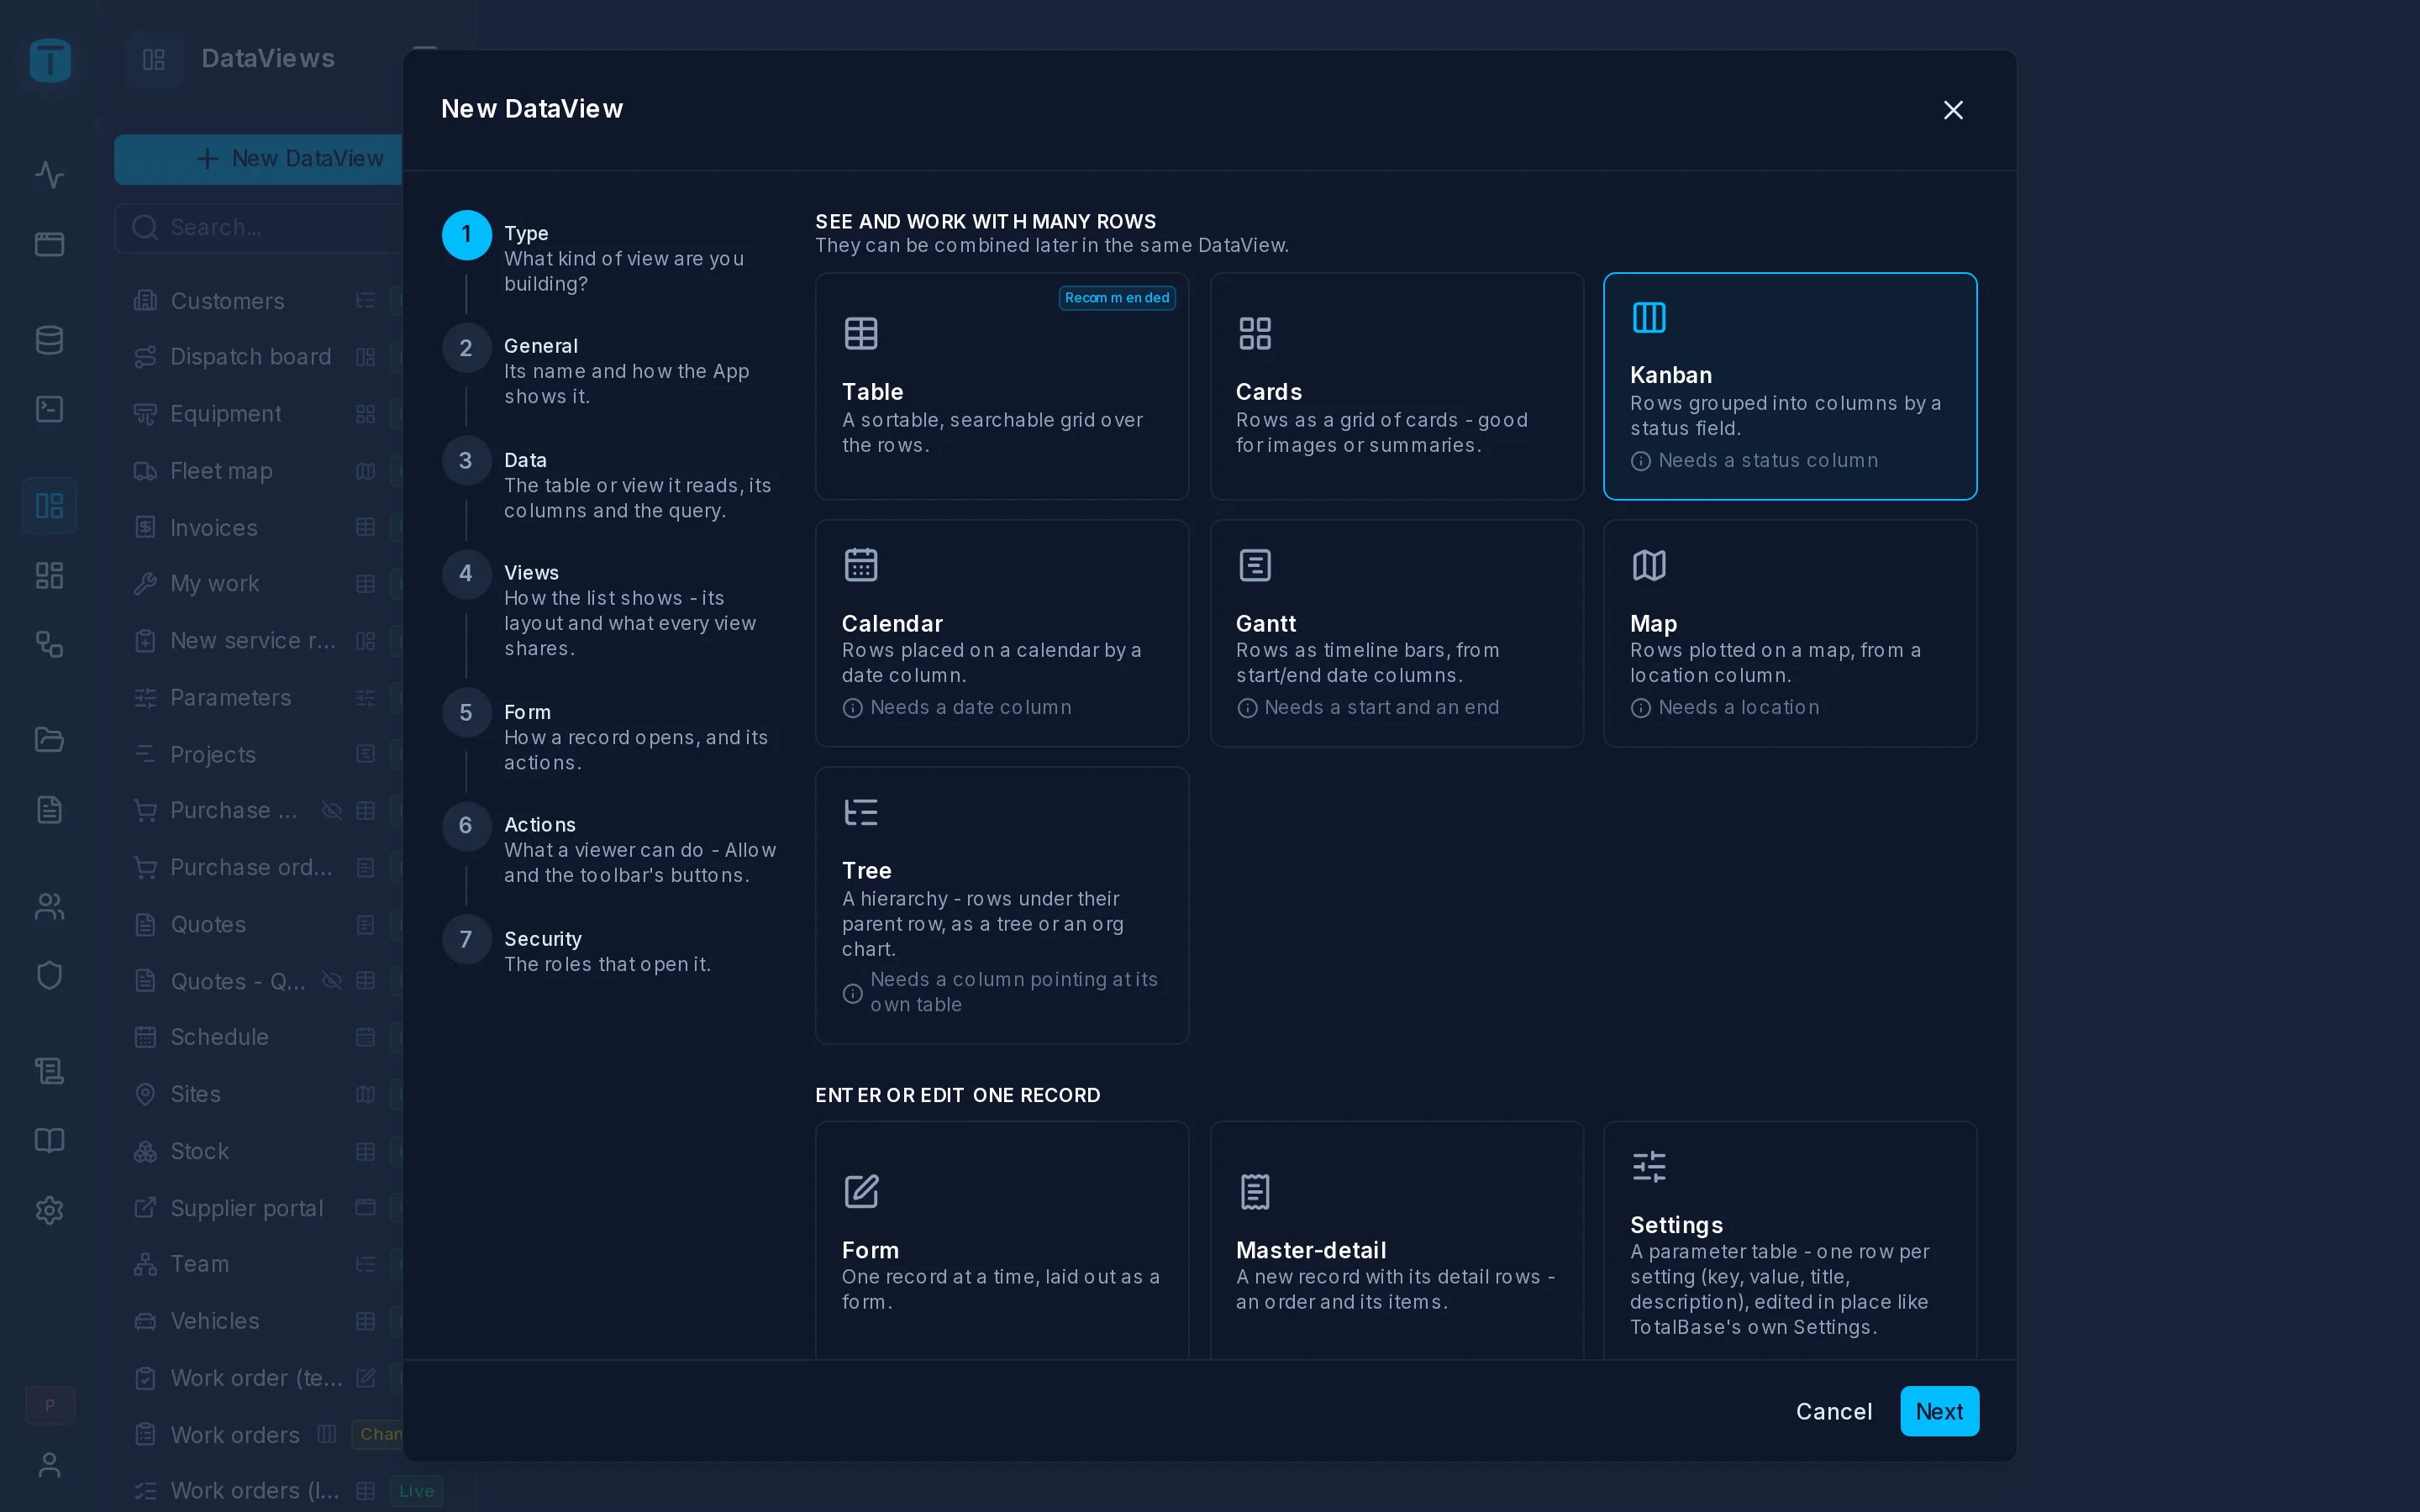Viewport: 2420px width, 1512px height.
Task: Open the shield security icon in left rail
Action: 49,975
